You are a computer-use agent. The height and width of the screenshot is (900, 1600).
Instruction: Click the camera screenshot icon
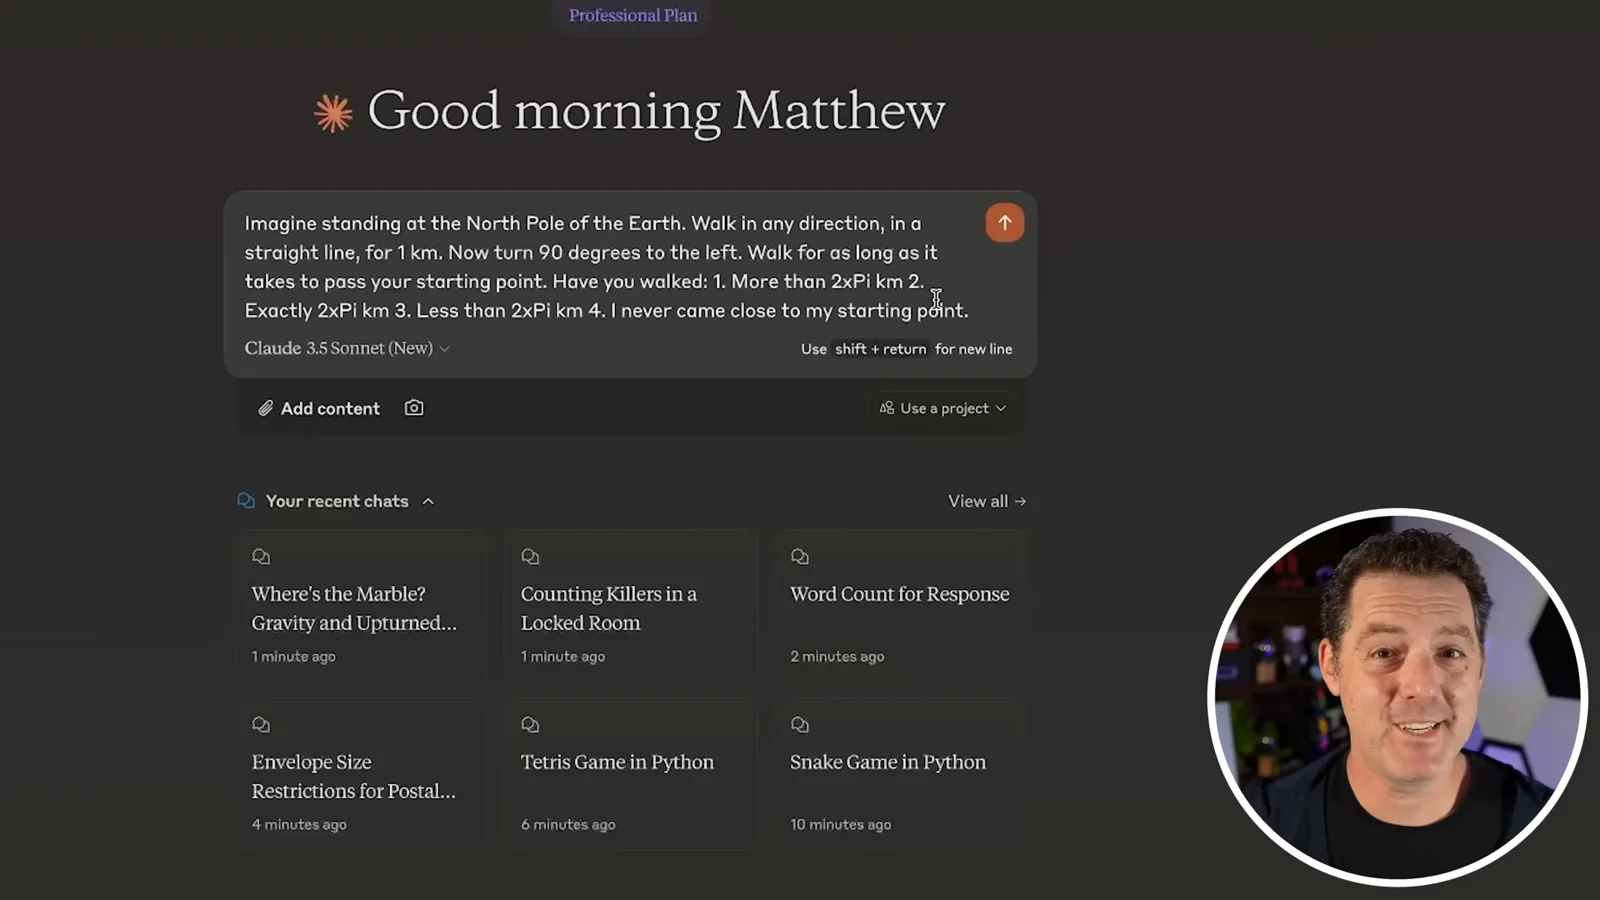click(x=414, y=408)
